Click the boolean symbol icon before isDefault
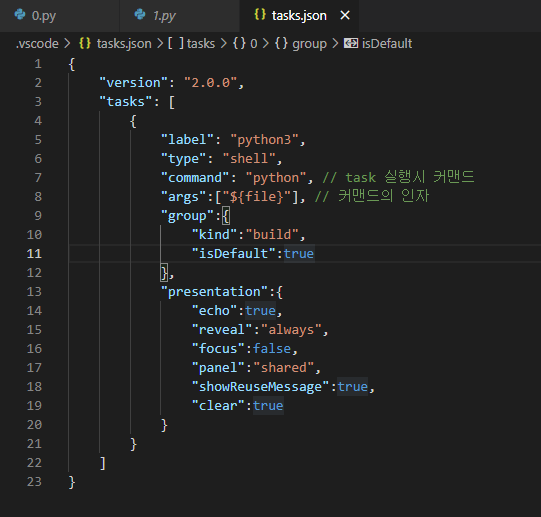The width and height of the screenshot is (541, 517). (351, 43)
